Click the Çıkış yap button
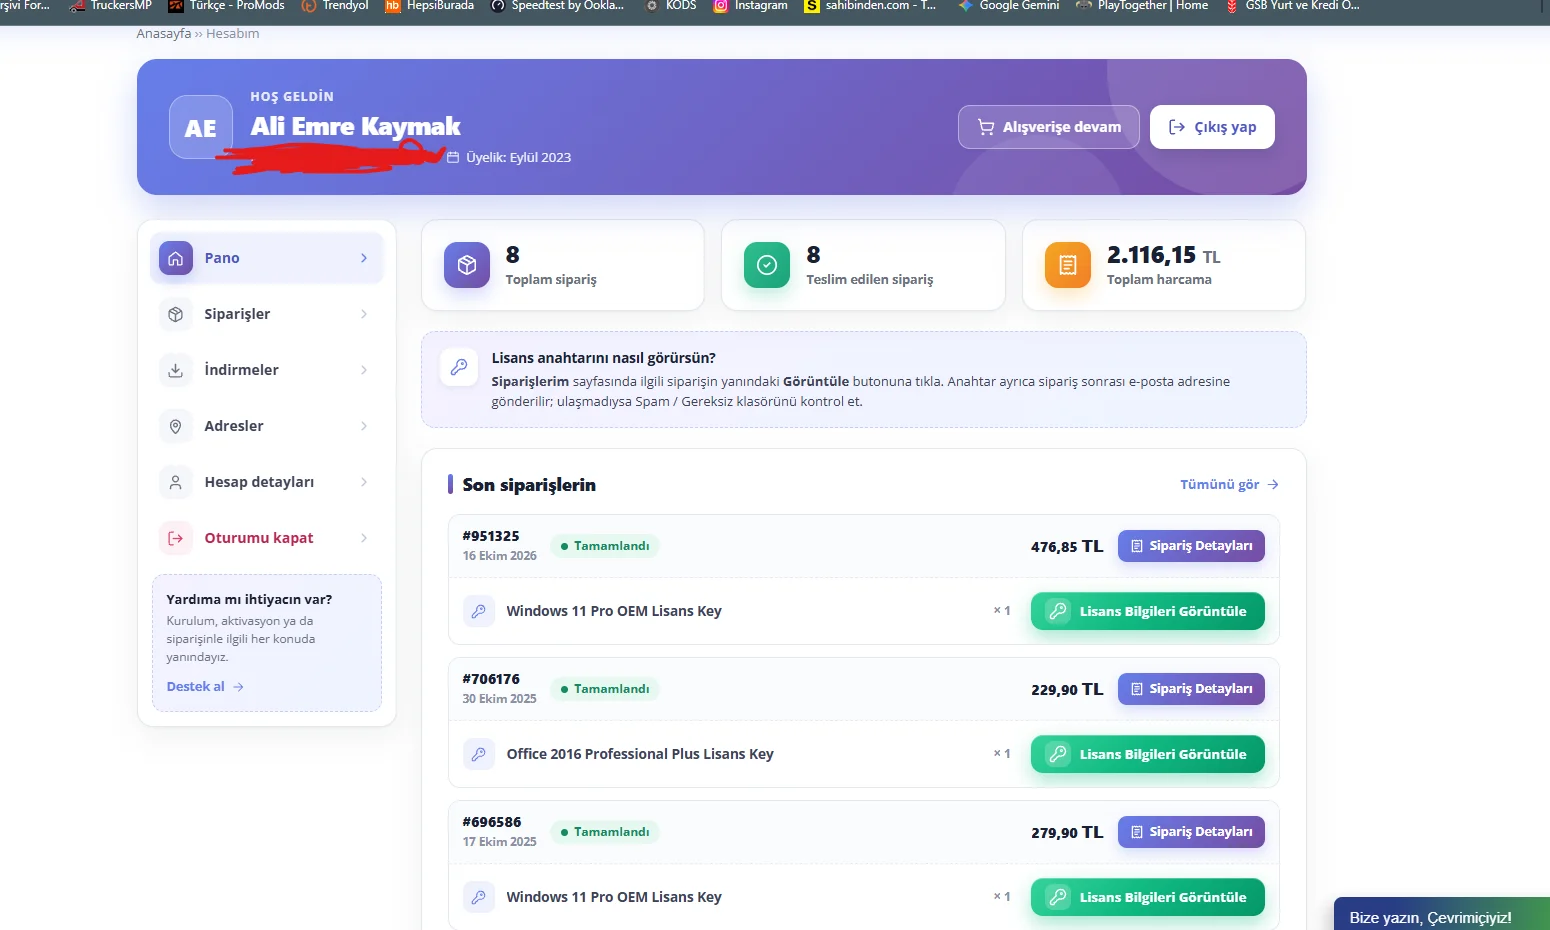The width and height of the screenshot is (1550, 930). click(x=1212, y=127)
